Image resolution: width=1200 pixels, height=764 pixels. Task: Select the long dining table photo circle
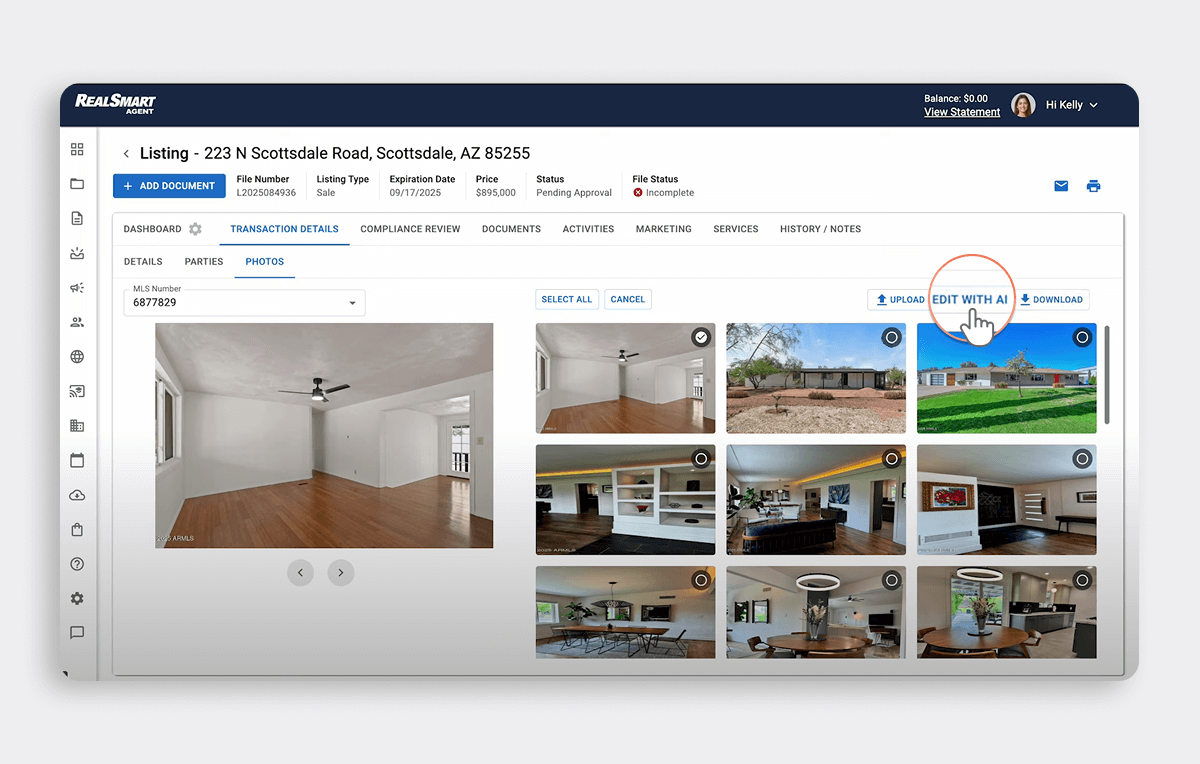(701, 580)
